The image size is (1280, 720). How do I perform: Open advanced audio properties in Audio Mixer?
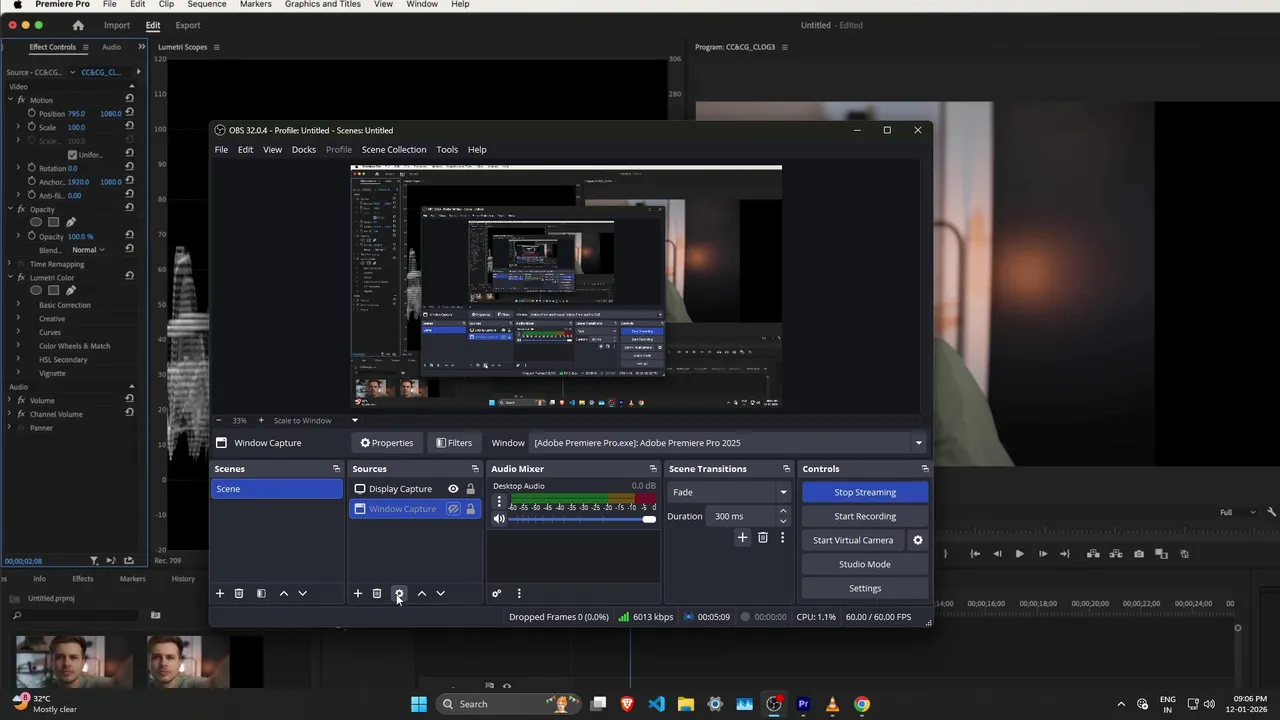click(x=496, y=593)
